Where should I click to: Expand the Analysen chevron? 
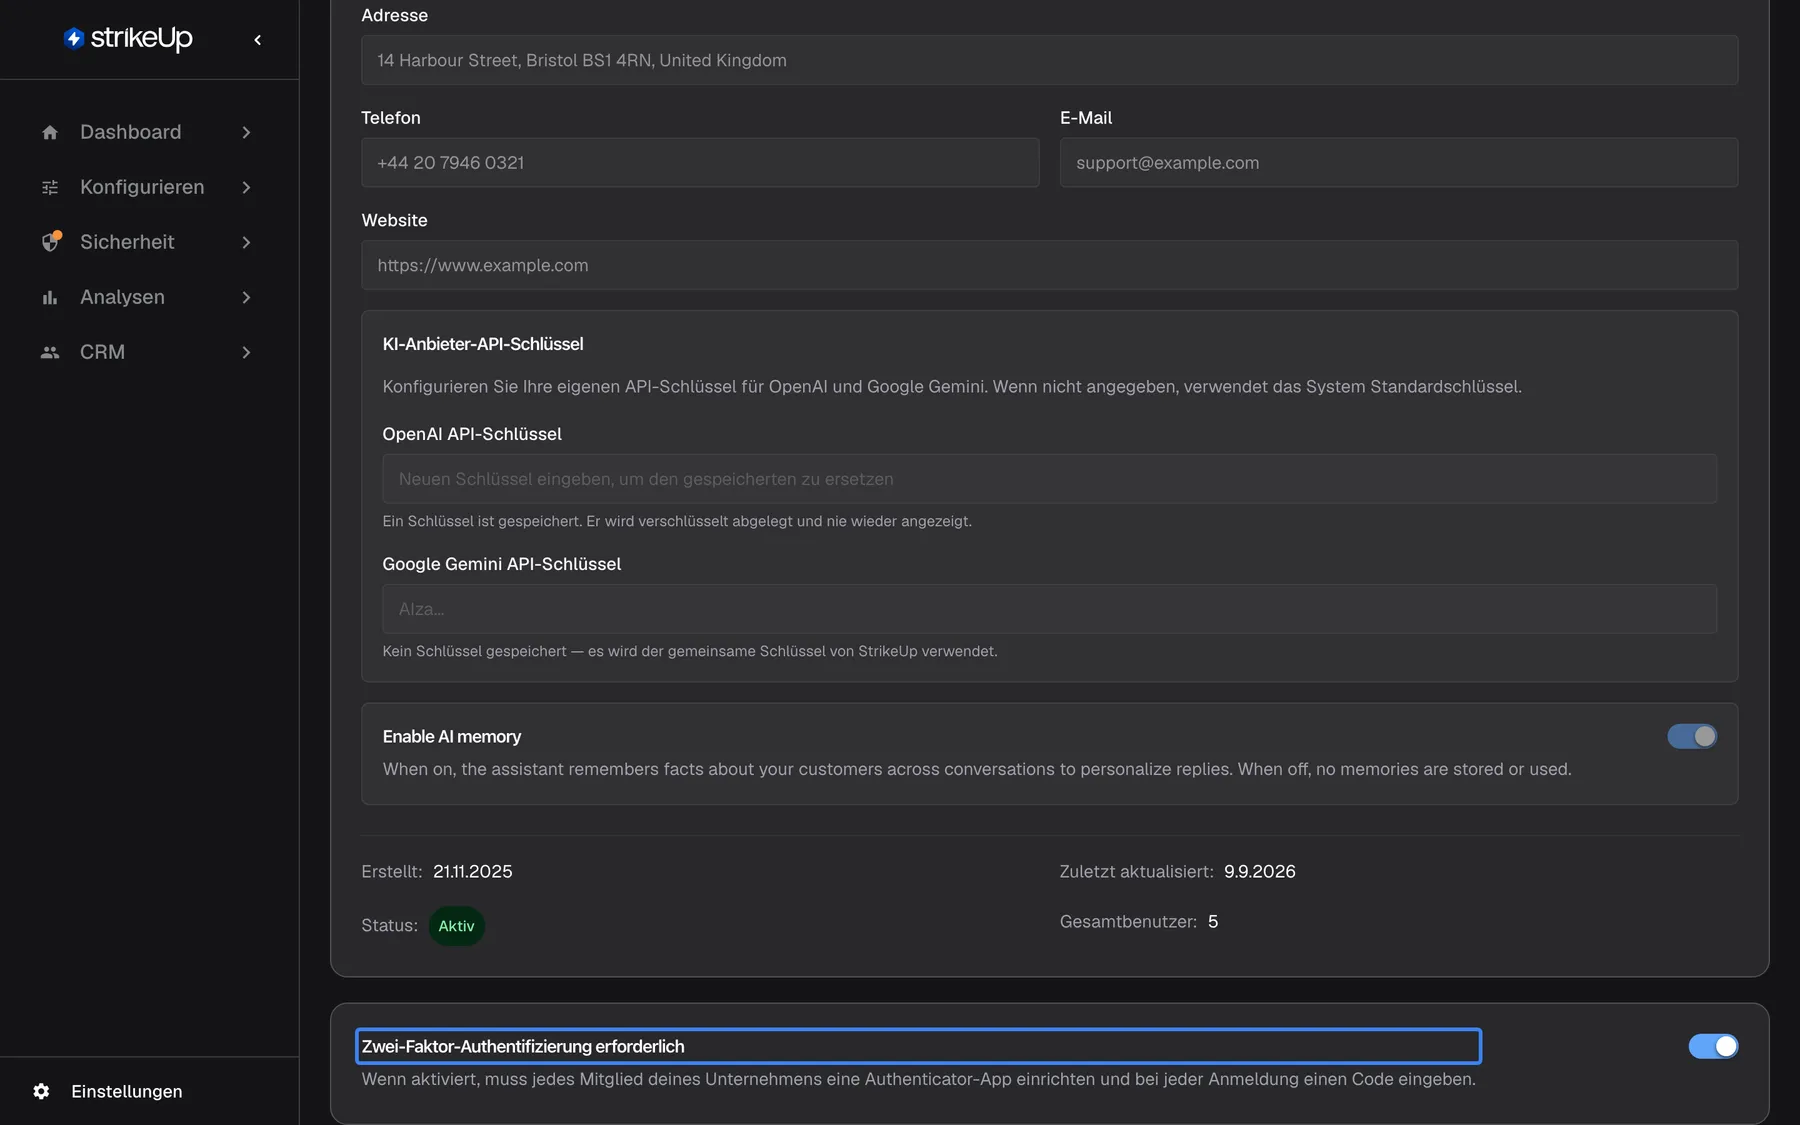(246, 297)
